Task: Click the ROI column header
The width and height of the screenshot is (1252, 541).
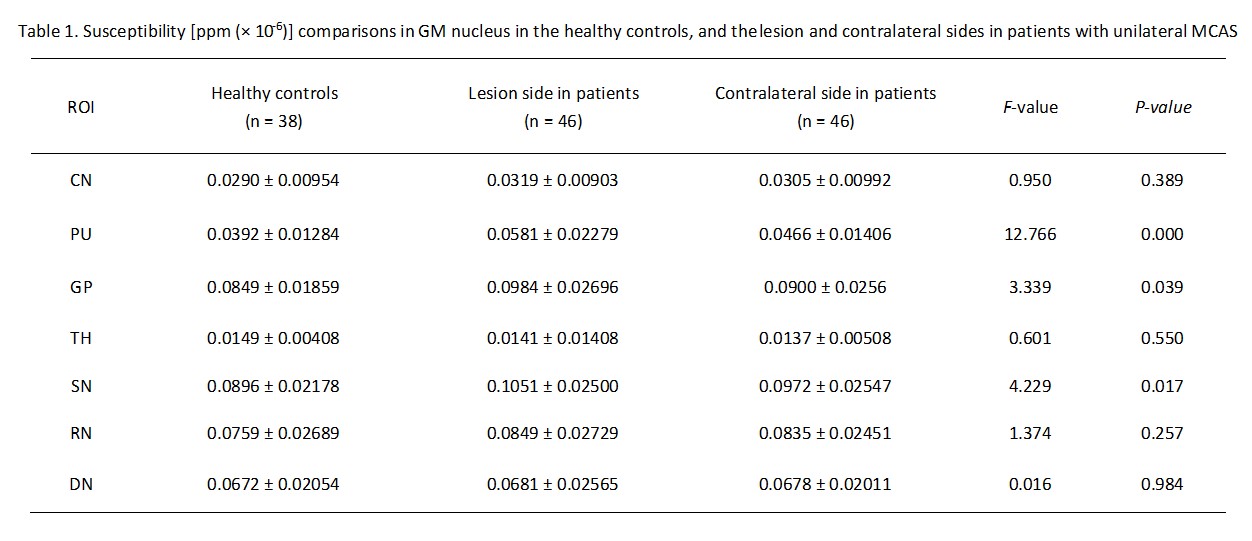Action: click(81, 107)
